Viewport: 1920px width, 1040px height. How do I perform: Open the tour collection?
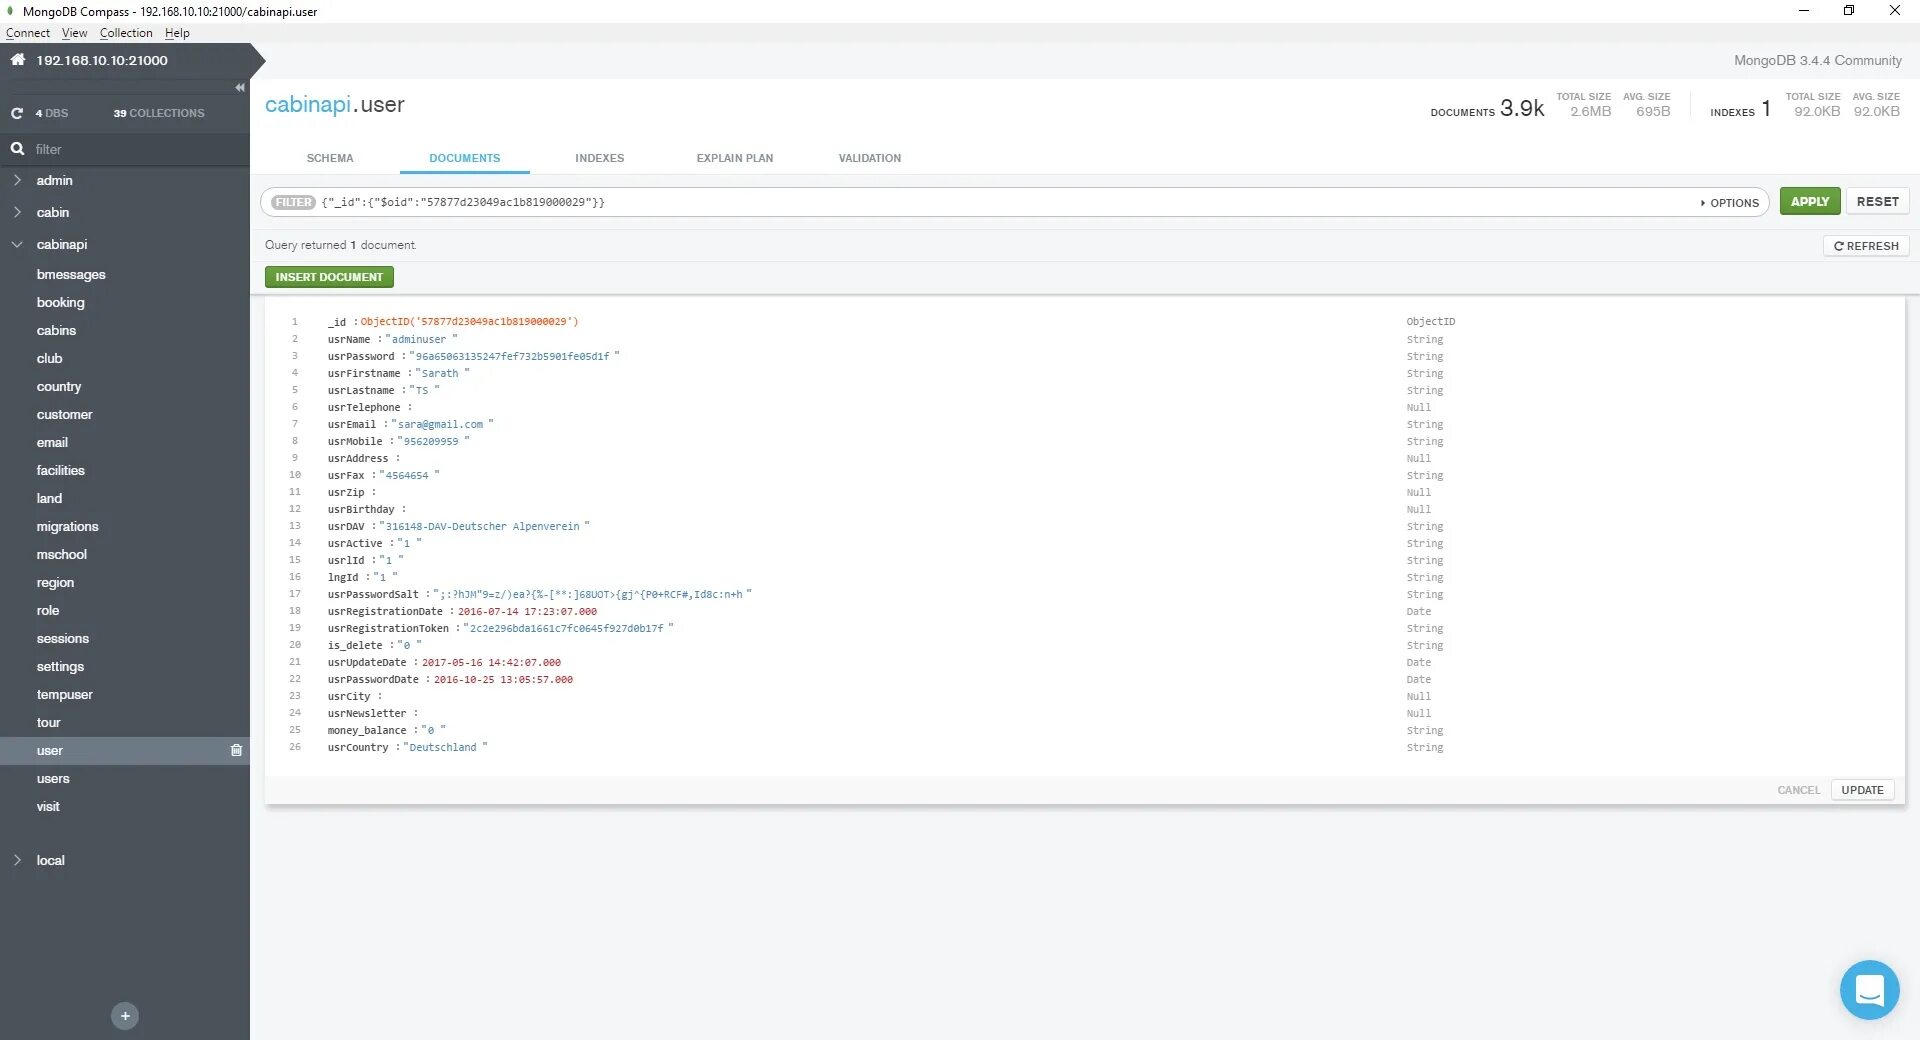click(48, 722)
